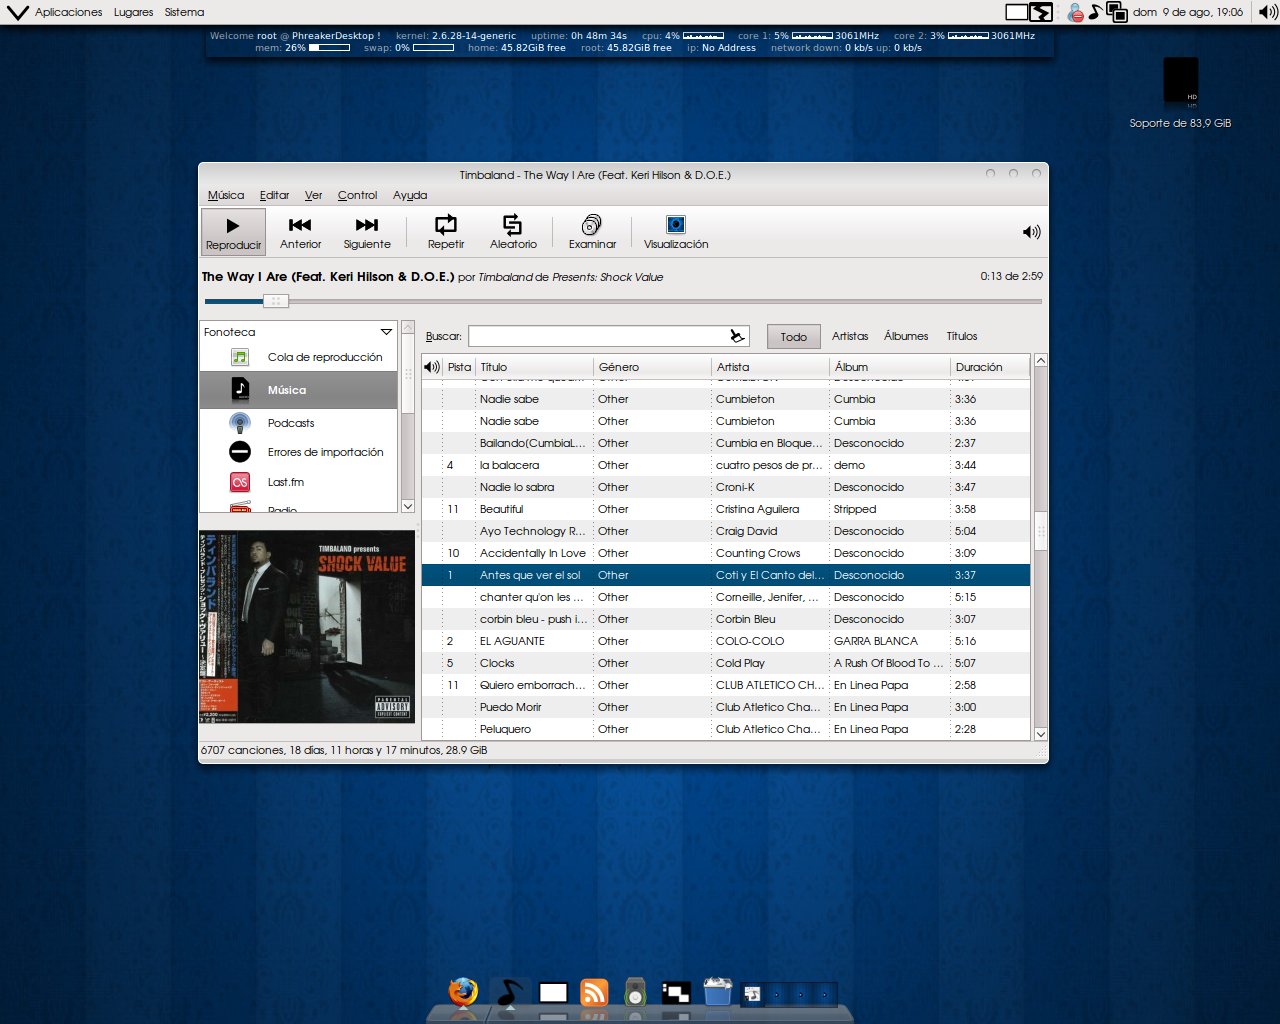The width and height of the screenshot is (1280, 1024).
Task: Click the music note icon in the dock
Action: point(509,993)
